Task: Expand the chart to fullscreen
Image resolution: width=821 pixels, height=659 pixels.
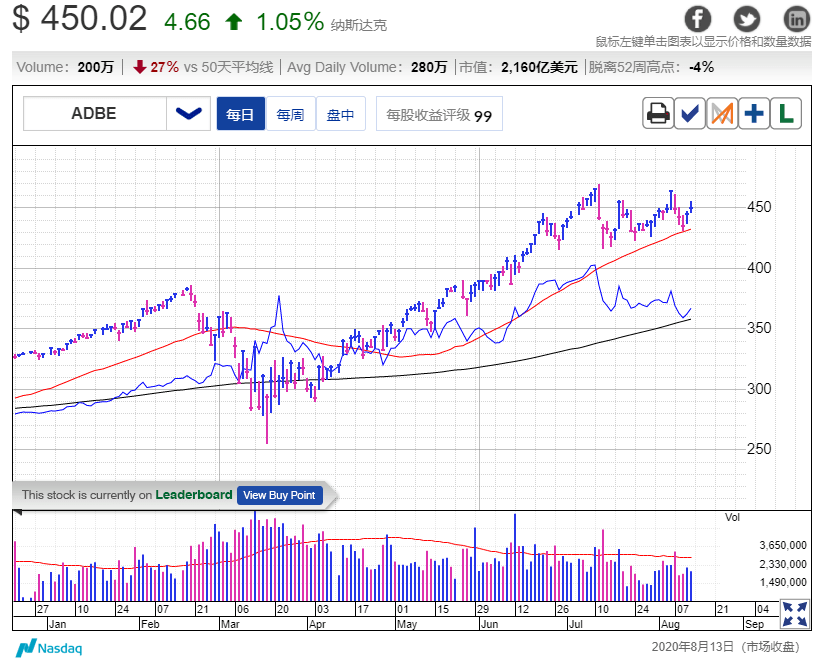Action: click(x=794, y=615)
